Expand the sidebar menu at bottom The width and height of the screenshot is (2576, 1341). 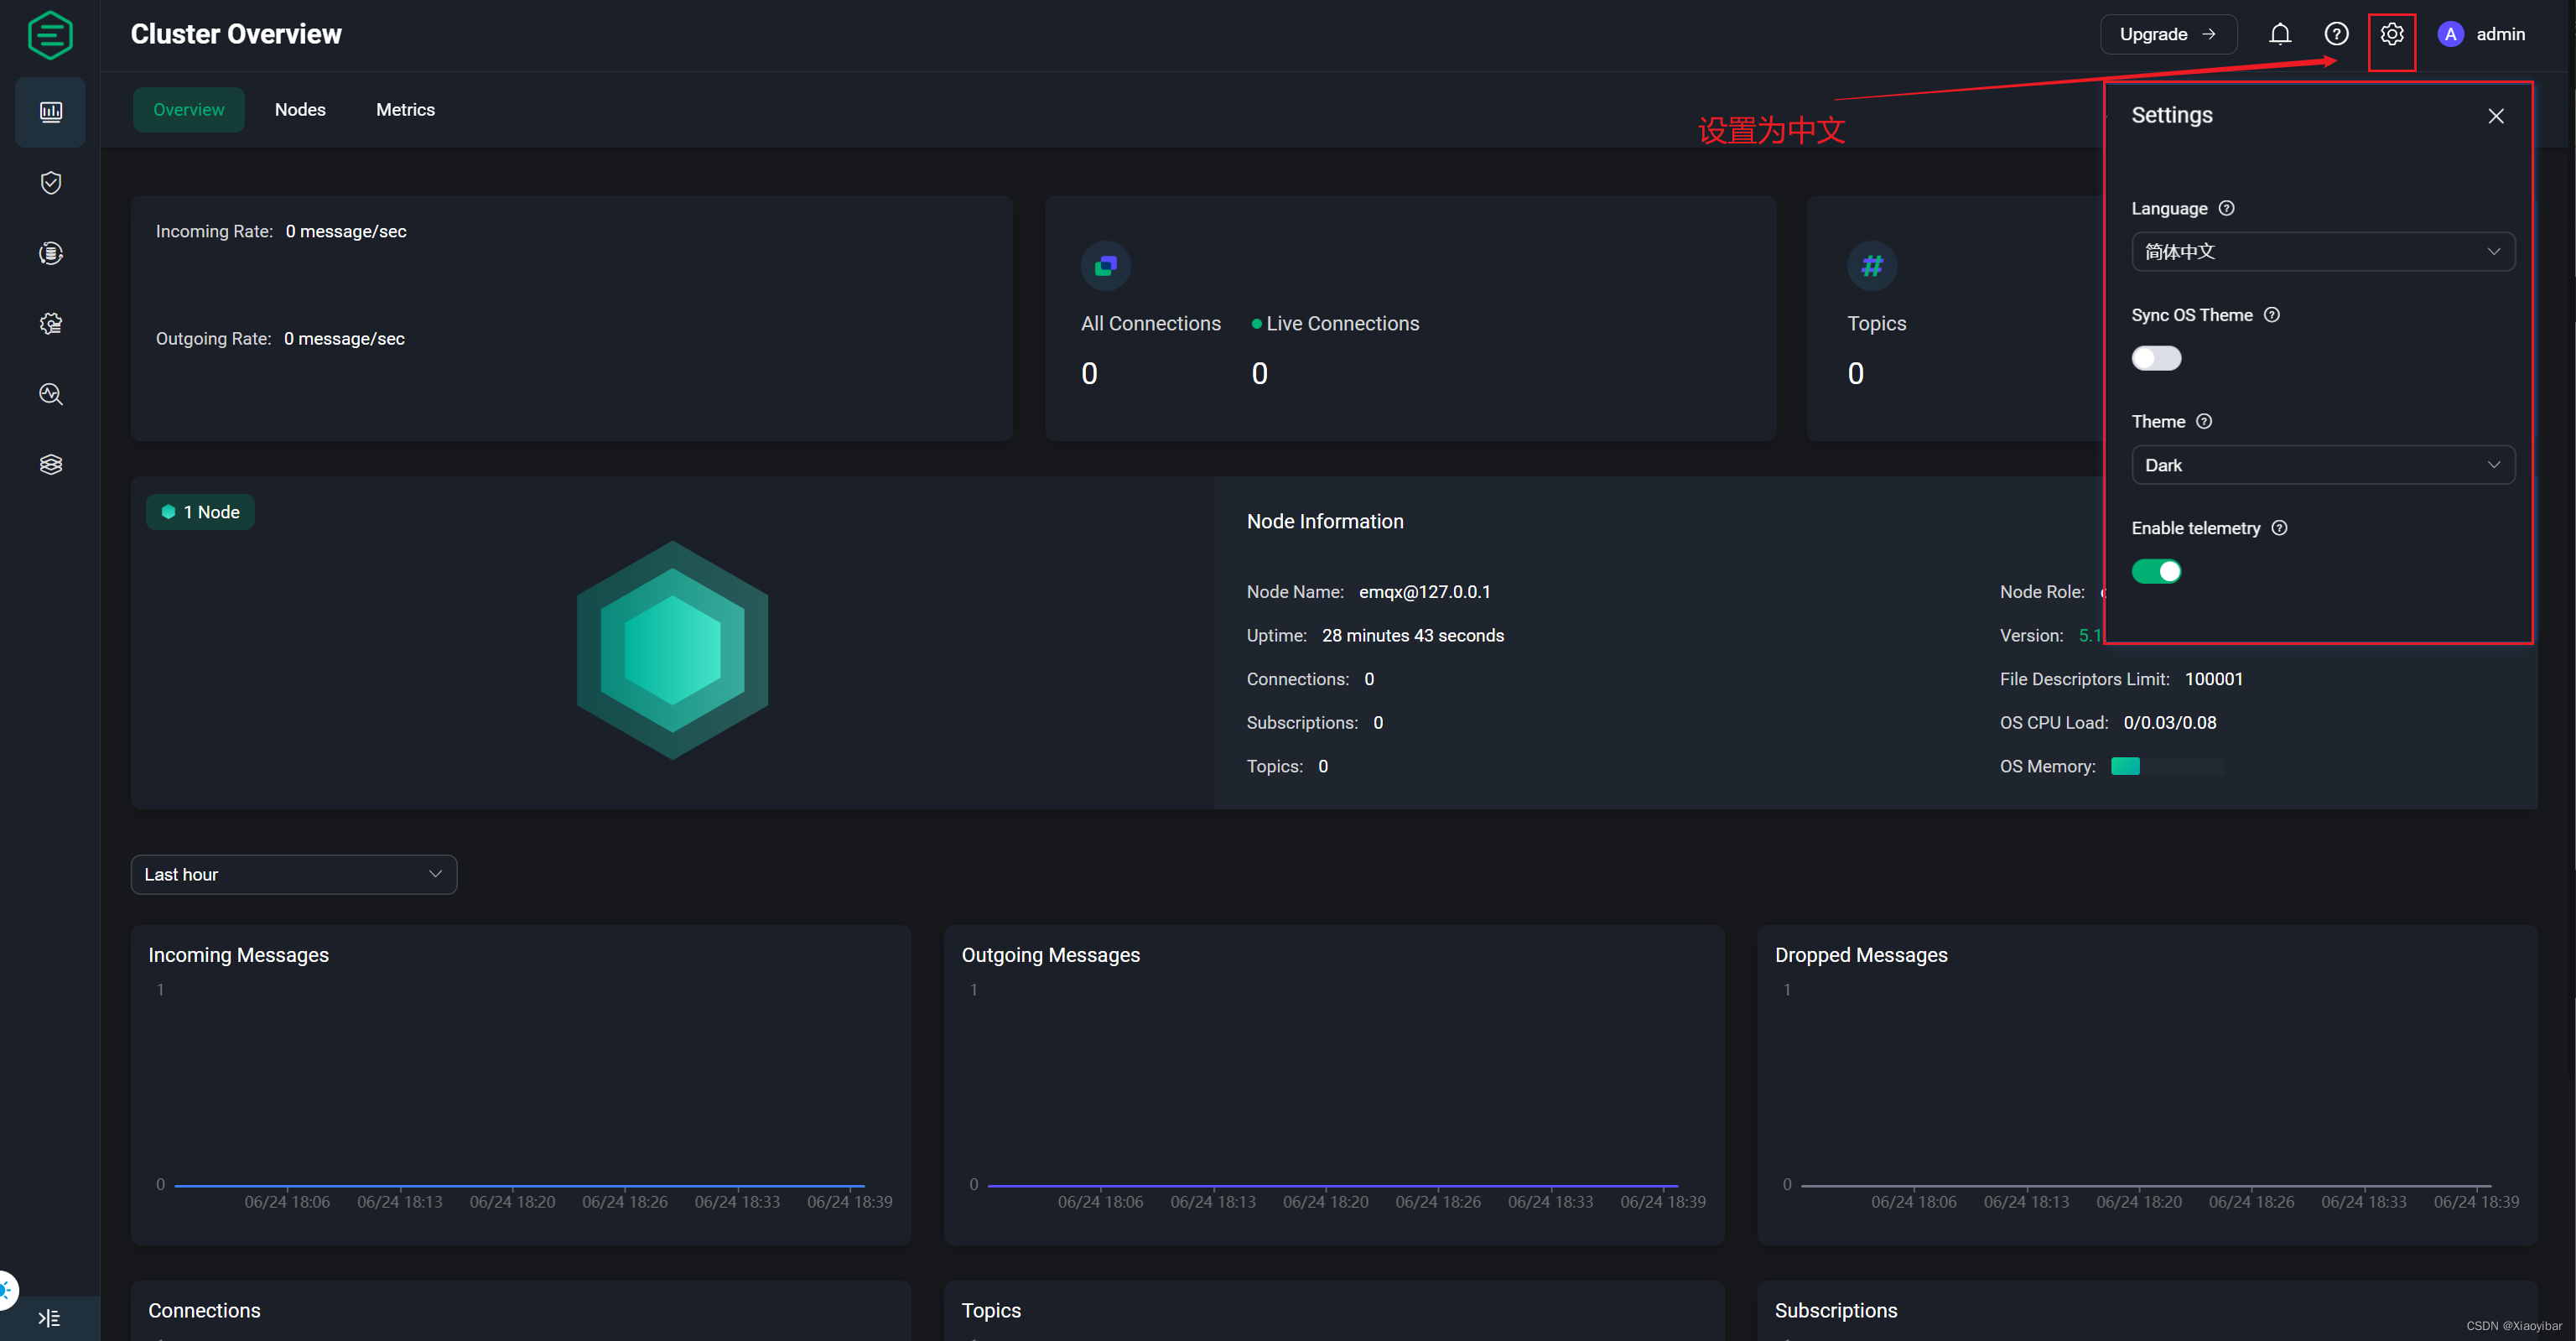[48, 1317]
